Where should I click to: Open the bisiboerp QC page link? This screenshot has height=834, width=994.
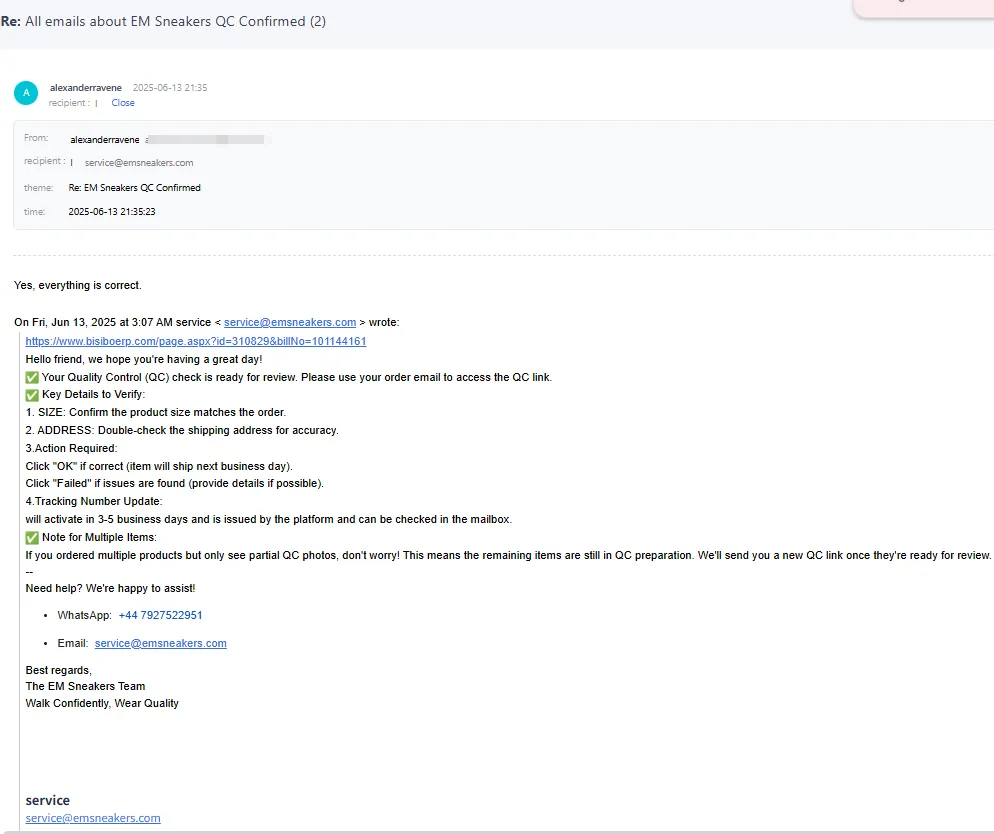[196, 341]
